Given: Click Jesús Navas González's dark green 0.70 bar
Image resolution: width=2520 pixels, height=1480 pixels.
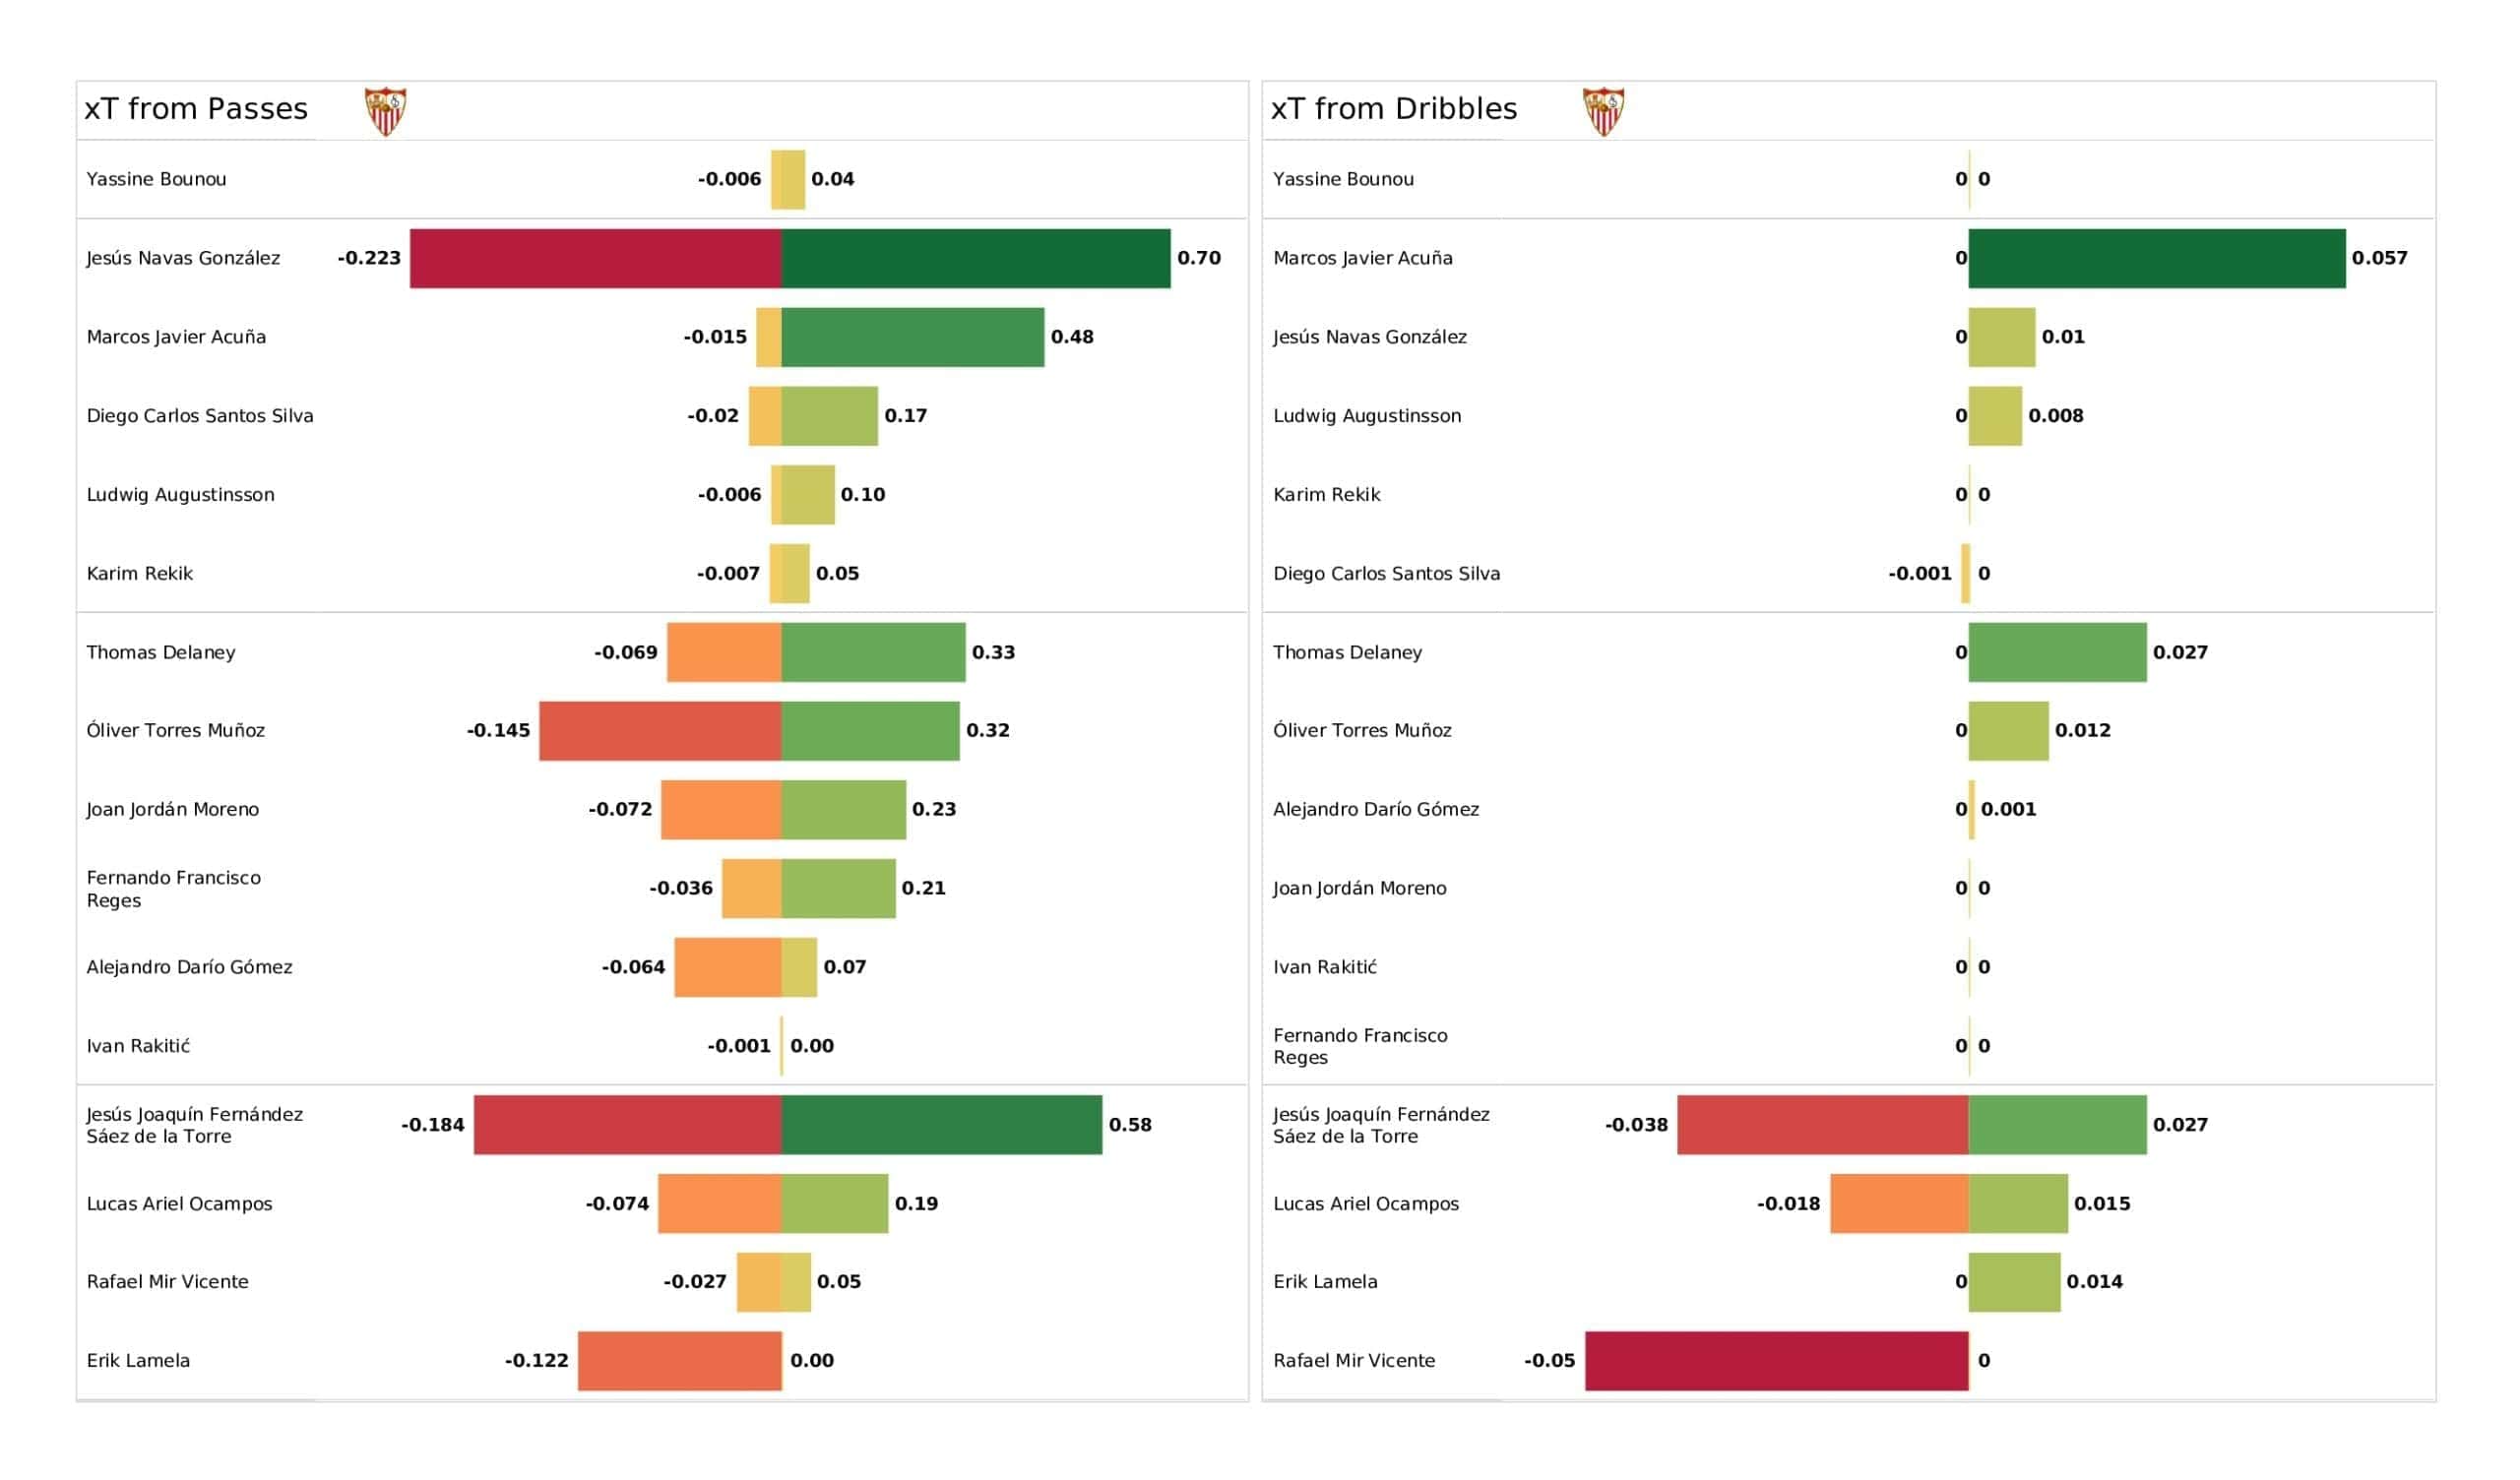Looking at the screenshot, I should pyautogui.click(x=975, y=258).
